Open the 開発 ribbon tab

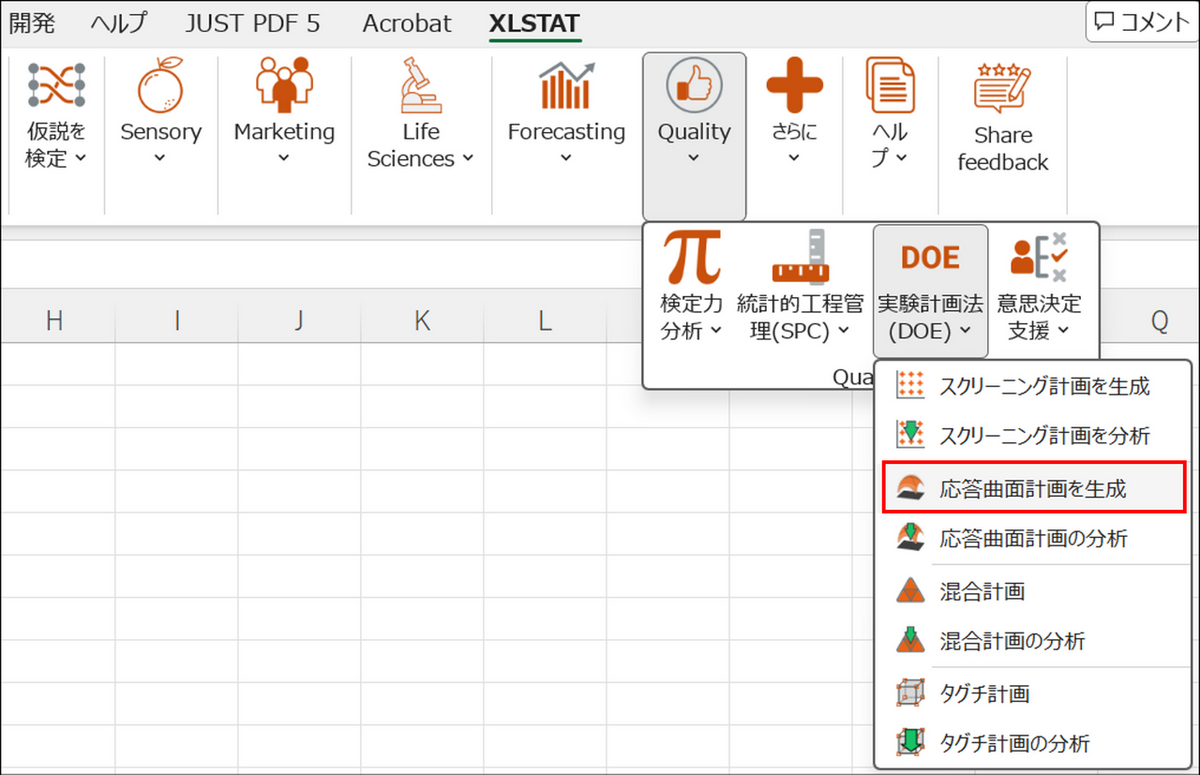(32, 23)
